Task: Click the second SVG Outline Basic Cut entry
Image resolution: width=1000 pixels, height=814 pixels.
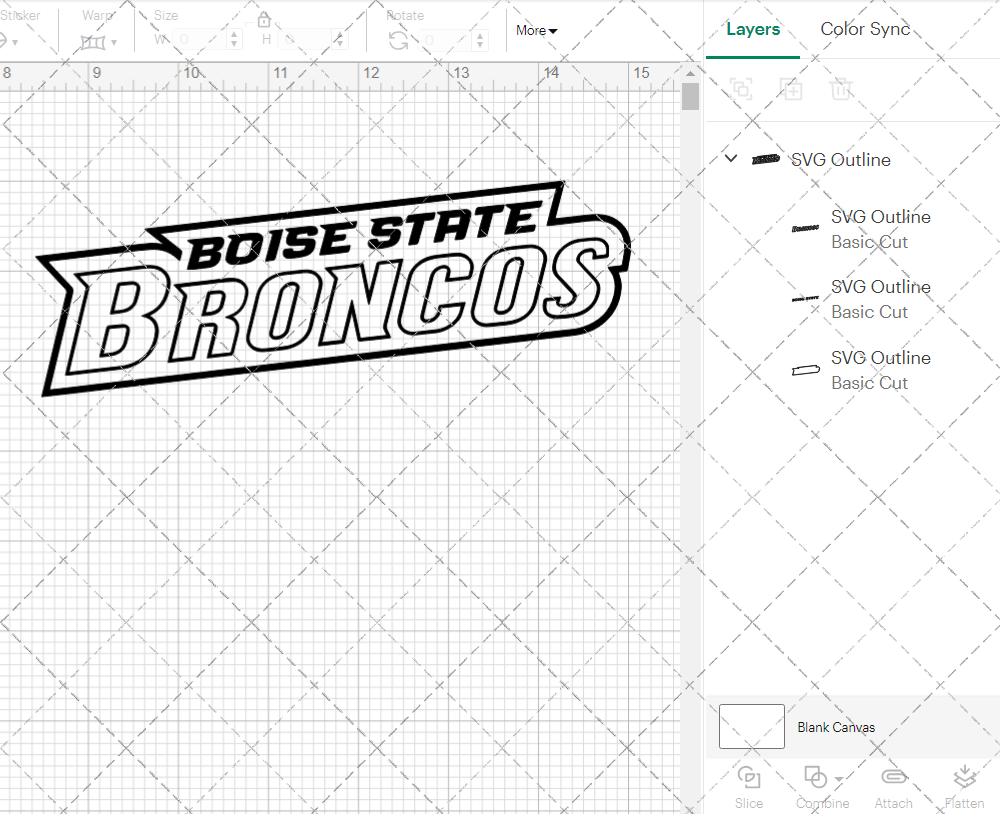Action: tap(881, 287)
